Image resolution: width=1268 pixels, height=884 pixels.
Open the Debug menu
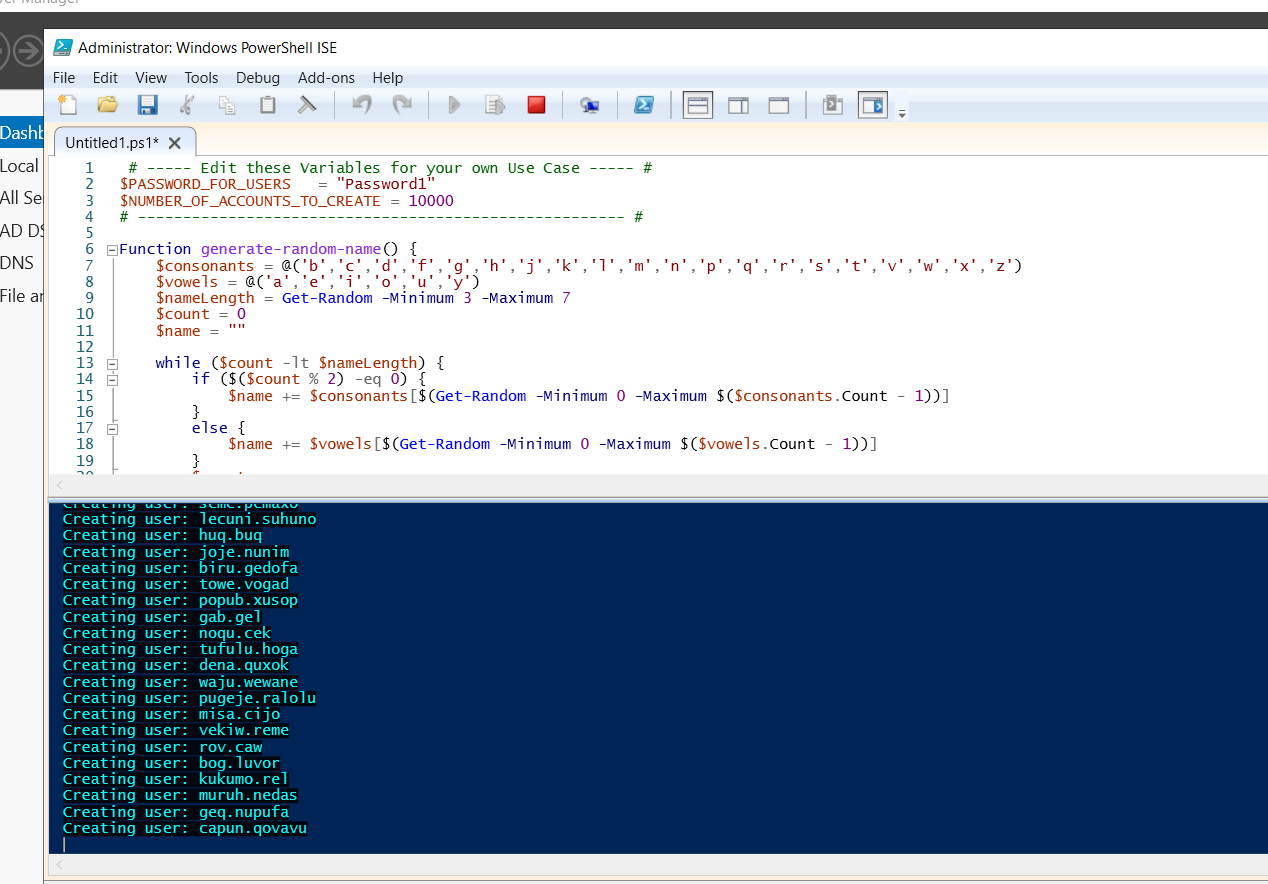[258, 77]
